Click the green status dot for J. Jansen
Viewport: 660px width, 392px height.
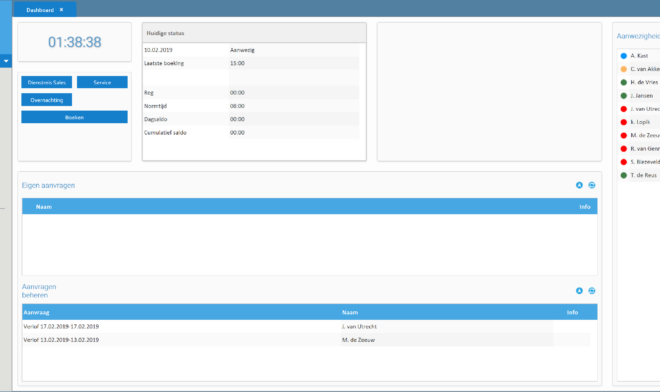[x=624, y=96]
